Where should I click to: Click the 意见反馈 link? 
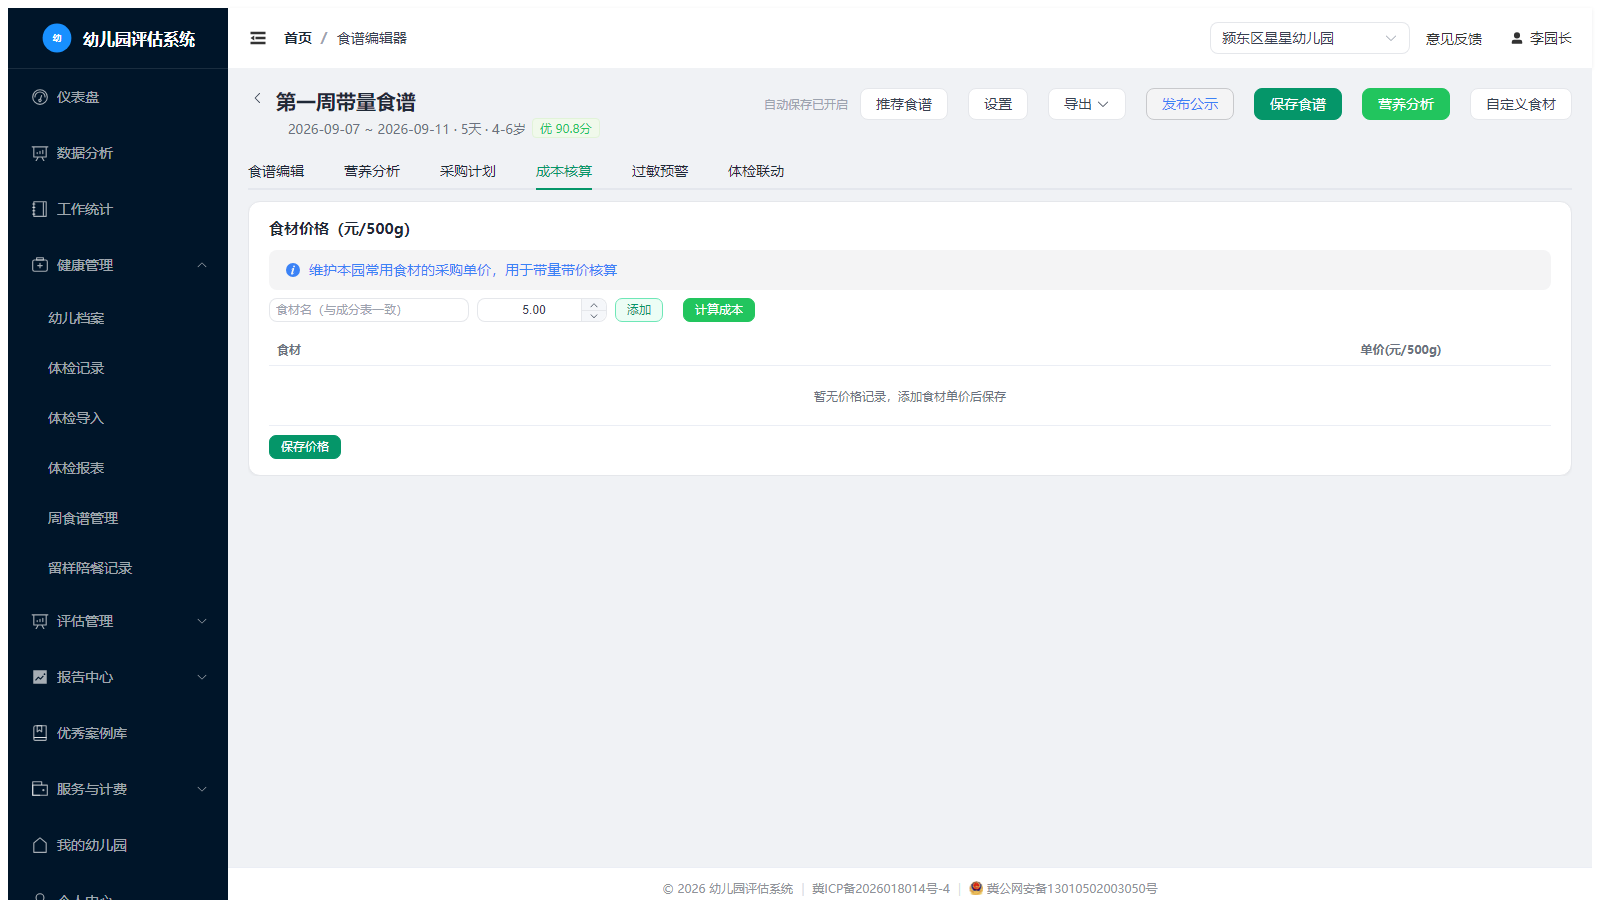(x=1454, y=38)
